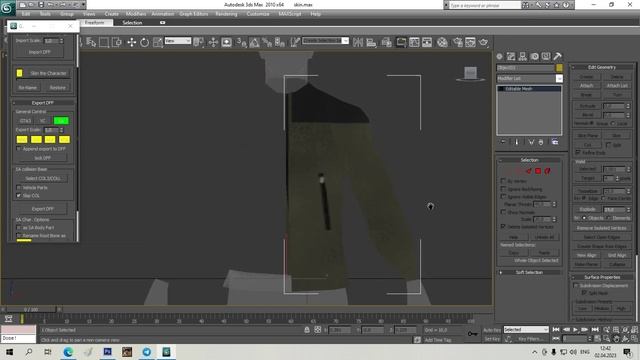Toggle the Window/Crossing selection icon
Image resolution: width=640 pixels, height=360 pixels.
coord(117,42)
